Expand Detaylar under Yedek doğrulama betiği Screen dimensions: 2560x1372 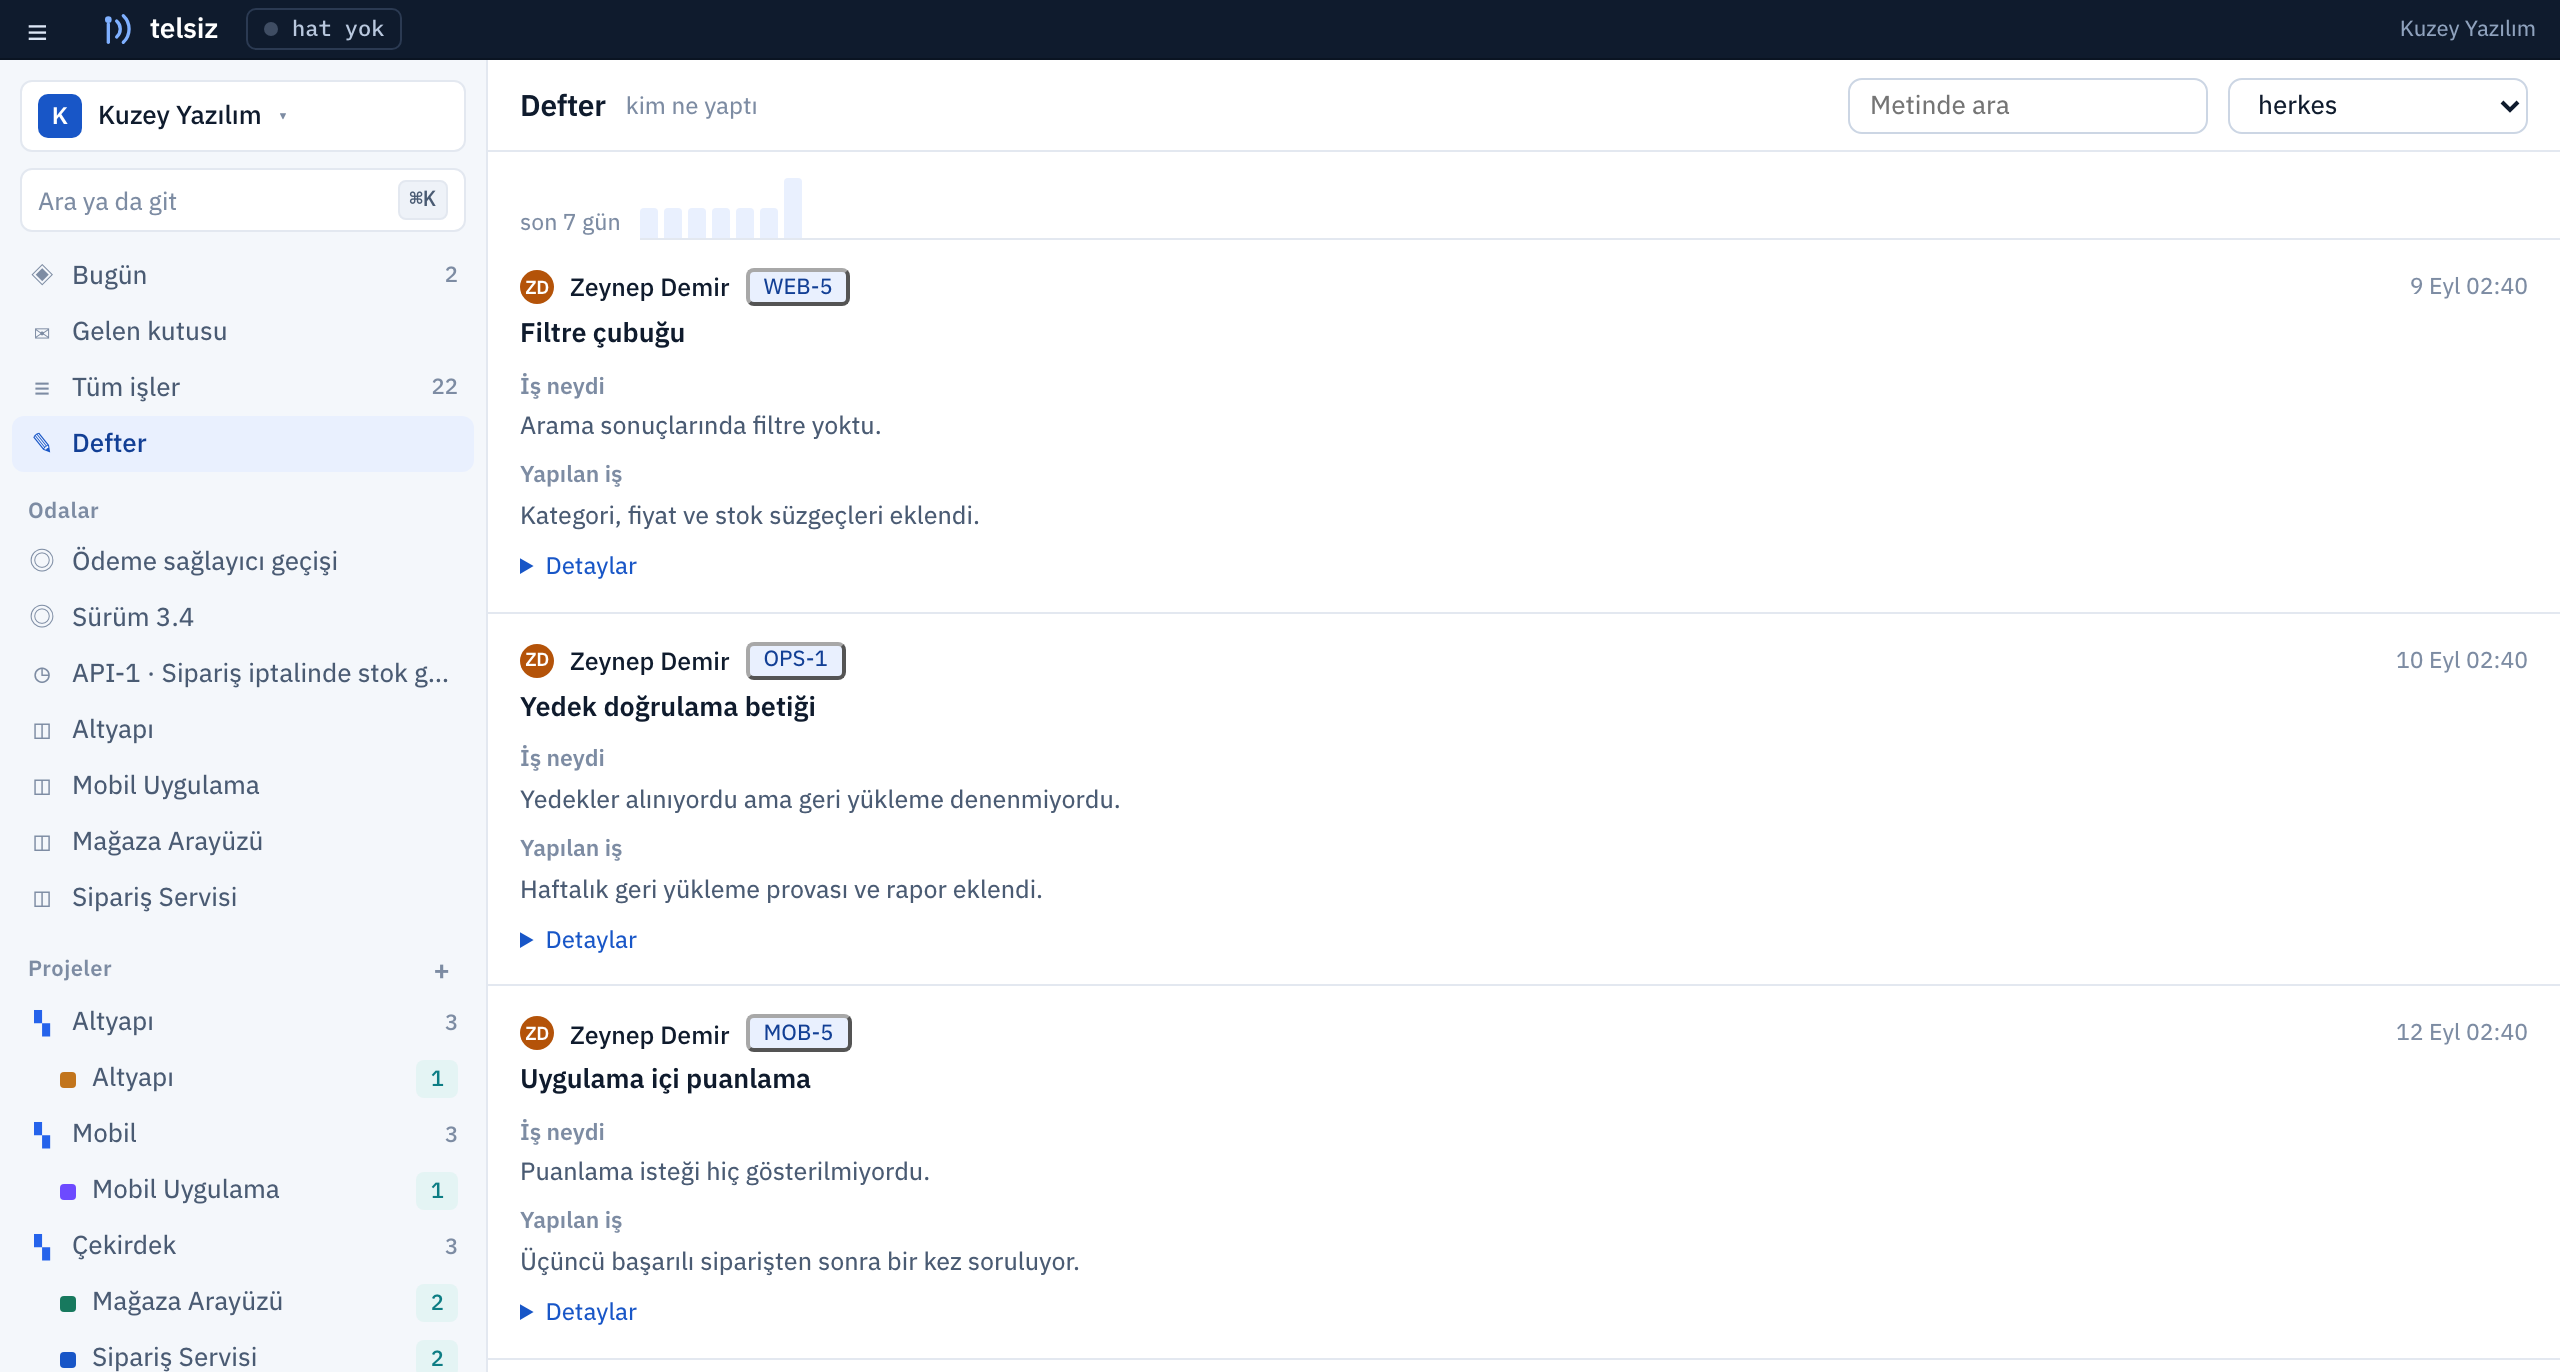click(x=579, y=940)
